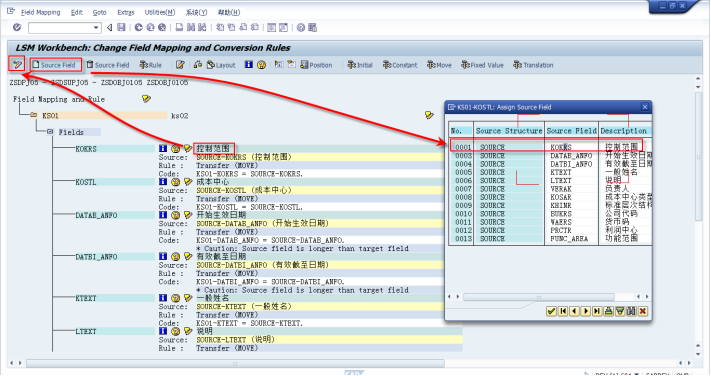Click the Next Page icon in standard toolbar

click(x=243, y=28)
